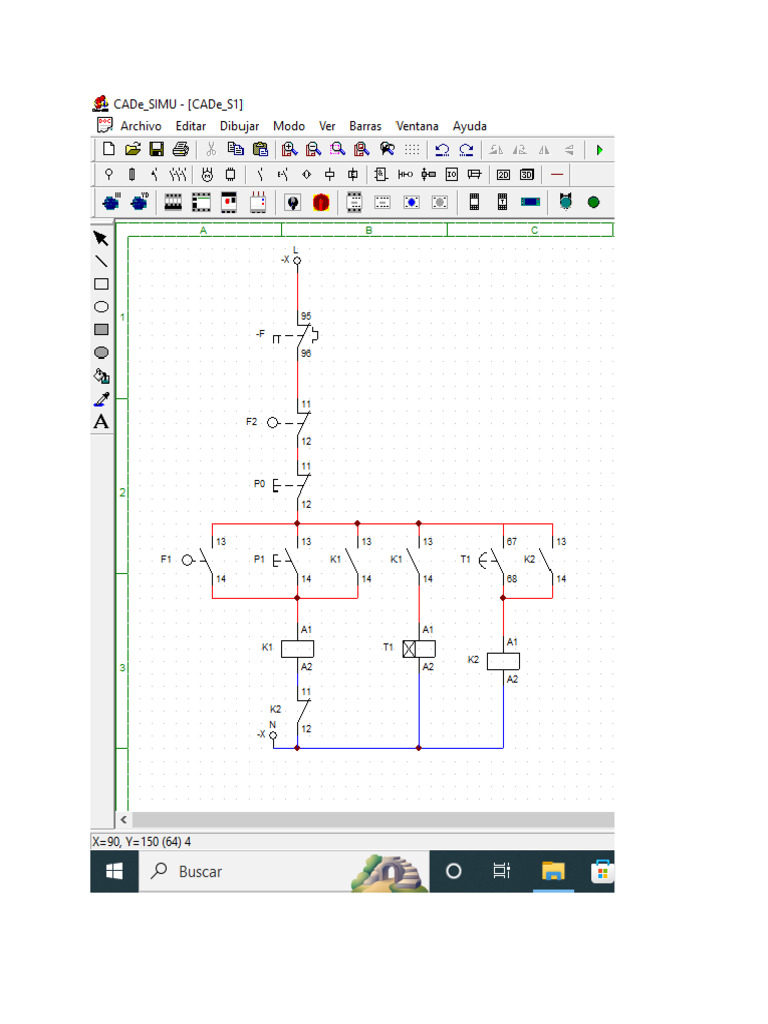The height and width of the screenshot is (1024, 768).
Task: Toggle the grid dots display button
Action: click(412, 150)
